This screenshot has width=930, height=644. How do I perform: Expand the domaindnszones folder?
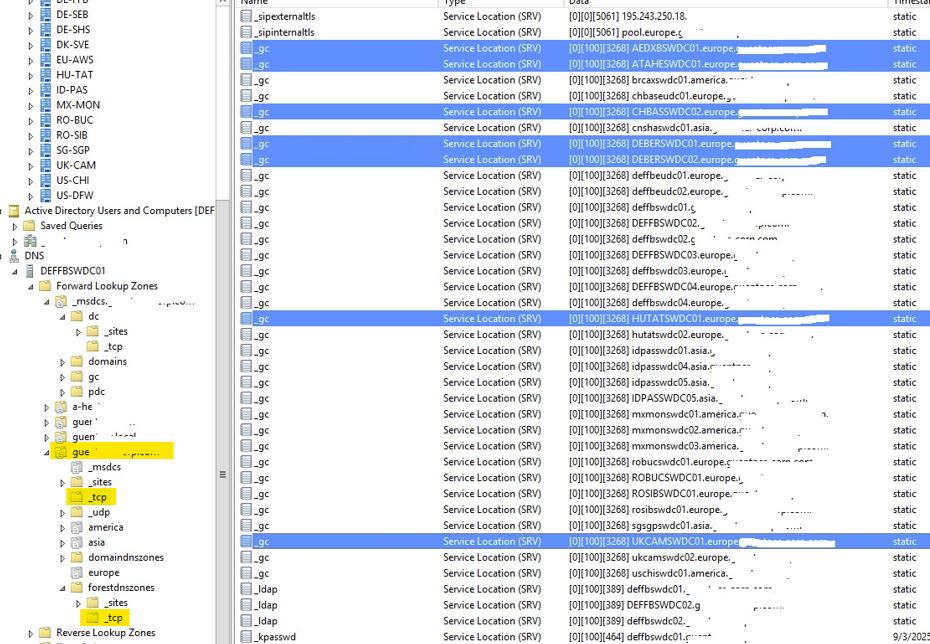(63, 558)
